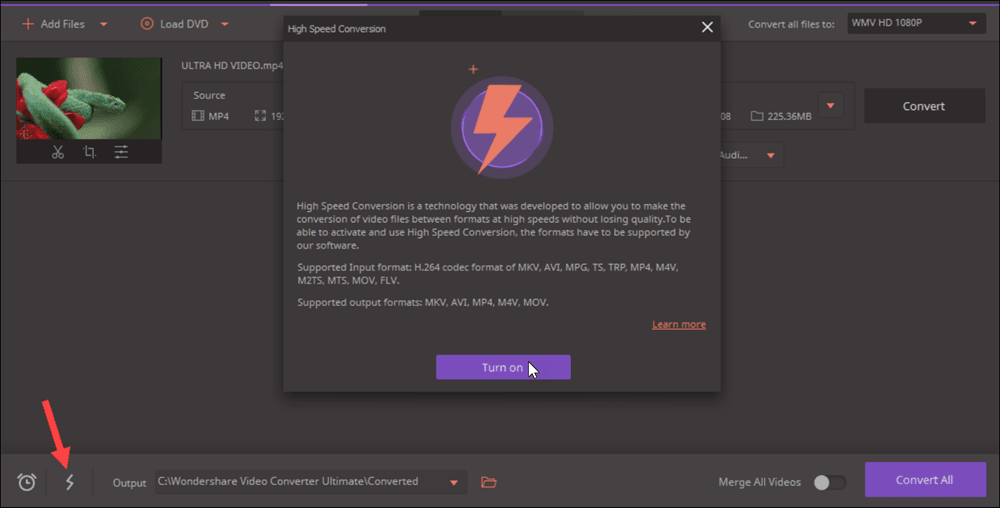Viewport: 1000px width, 508px height.
Task: Click the source resolution icon
Action: pos(260,115)
